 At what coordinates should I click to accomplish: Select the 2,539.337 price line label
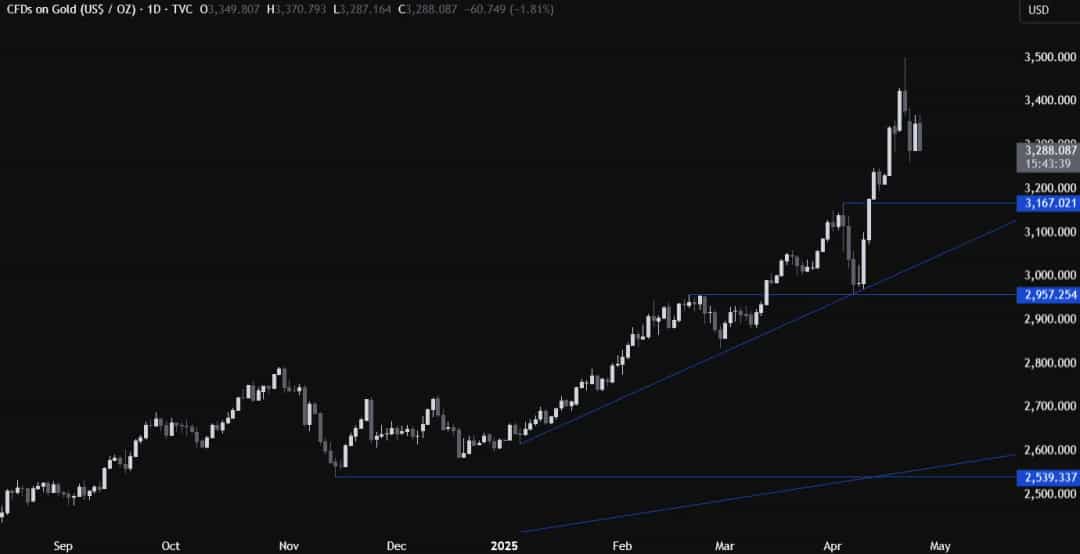(x=1048, y=477)
